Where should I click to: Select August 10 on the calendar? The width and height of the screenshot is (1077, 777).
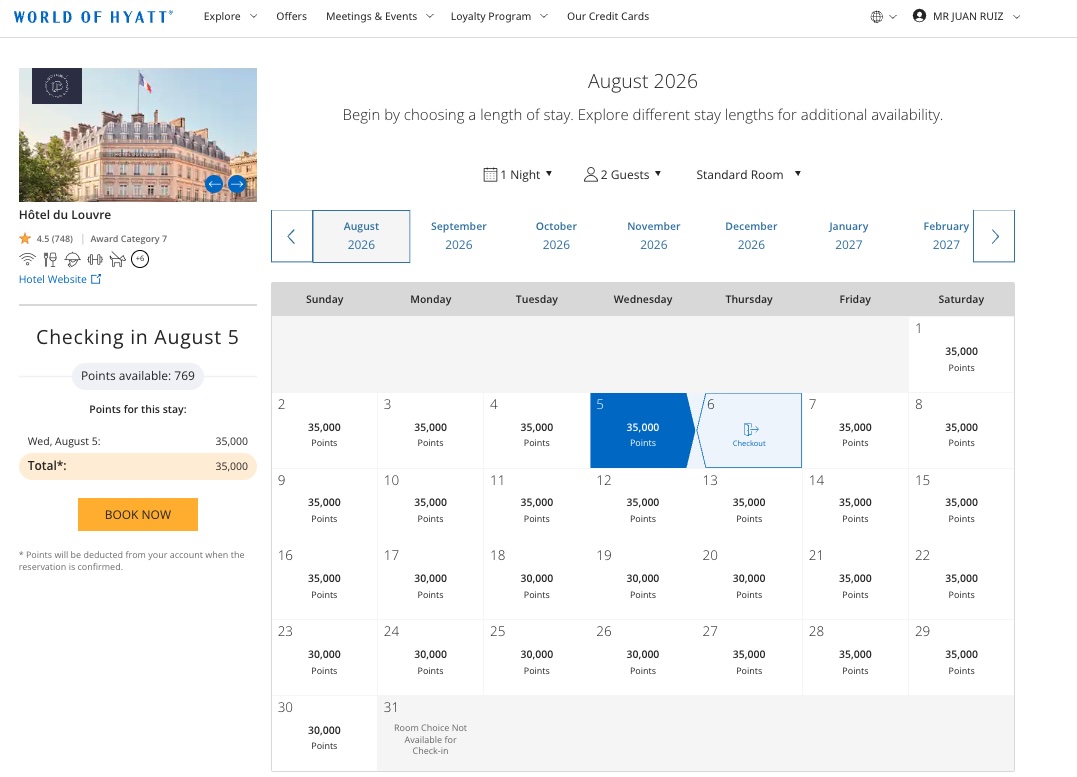pyautogui.click(x=431, y=506)
